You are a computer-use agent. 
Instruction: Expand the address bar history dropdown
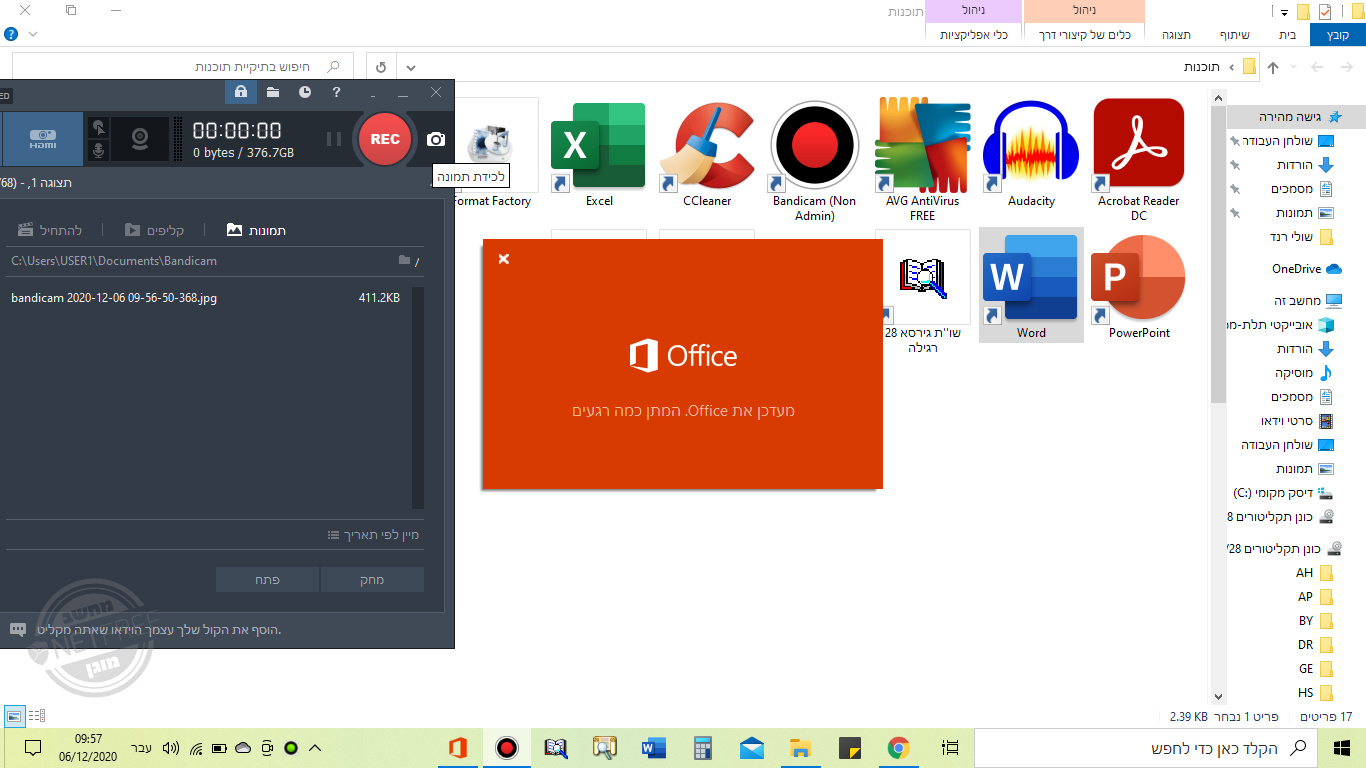(x=410, y=67)
